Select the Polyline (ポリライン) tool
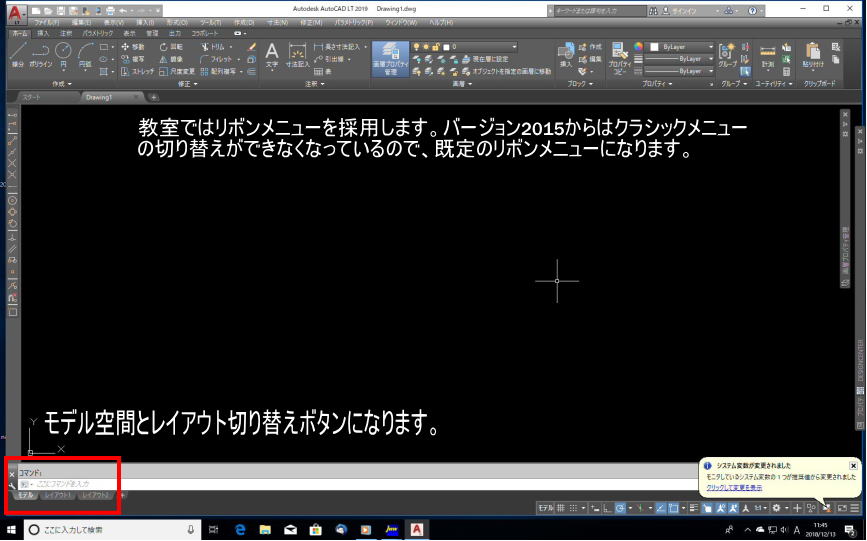 point(41,55)
